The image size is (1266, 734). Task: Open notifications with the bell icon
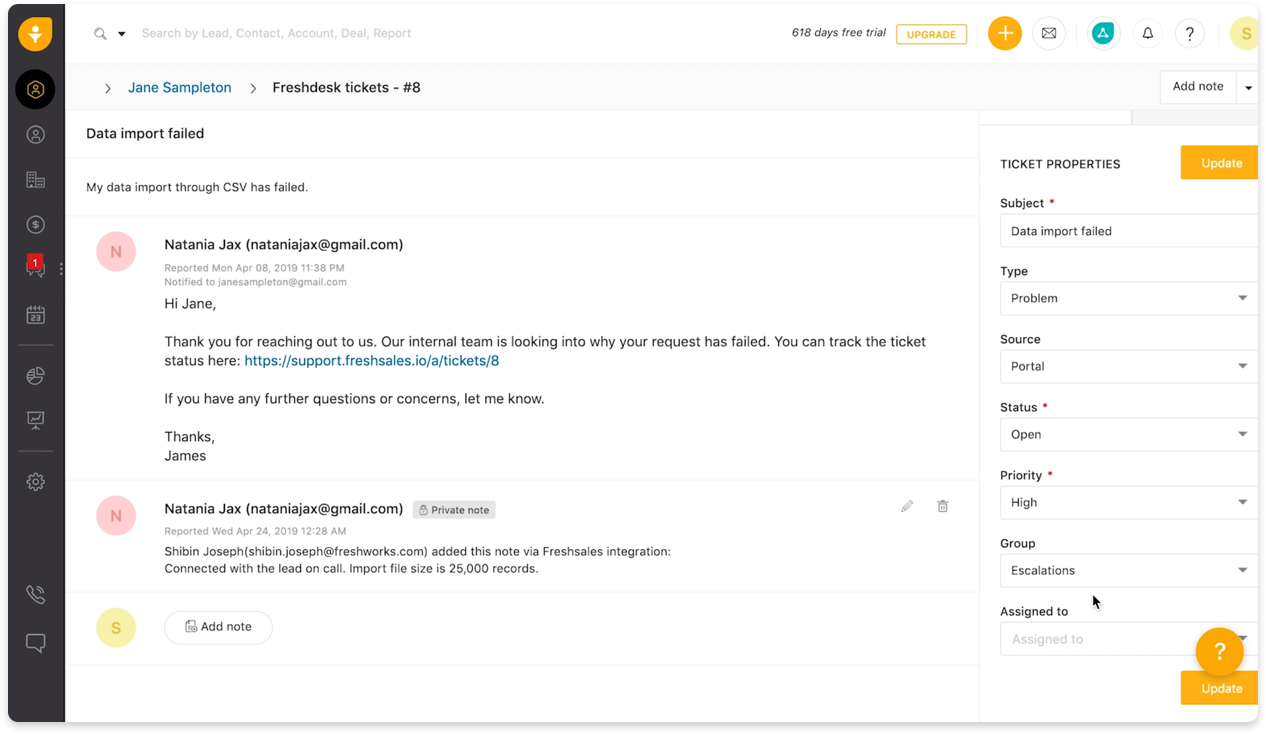[1147, 33]
